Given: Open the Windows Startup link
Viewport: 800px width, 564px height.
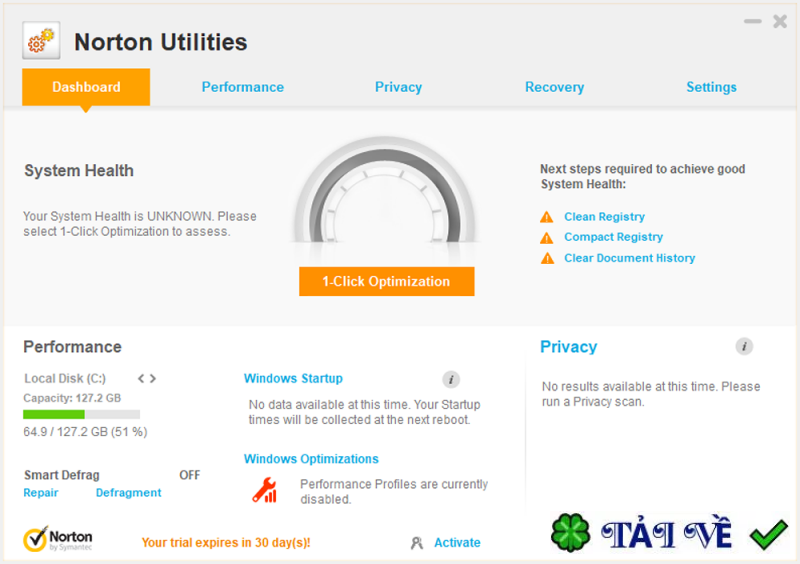Looking at the screenshot, I should point(293,379).
